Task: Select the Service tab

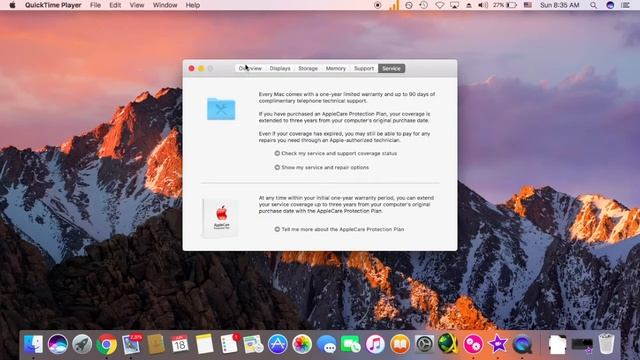Action: [x=391, y=68]
